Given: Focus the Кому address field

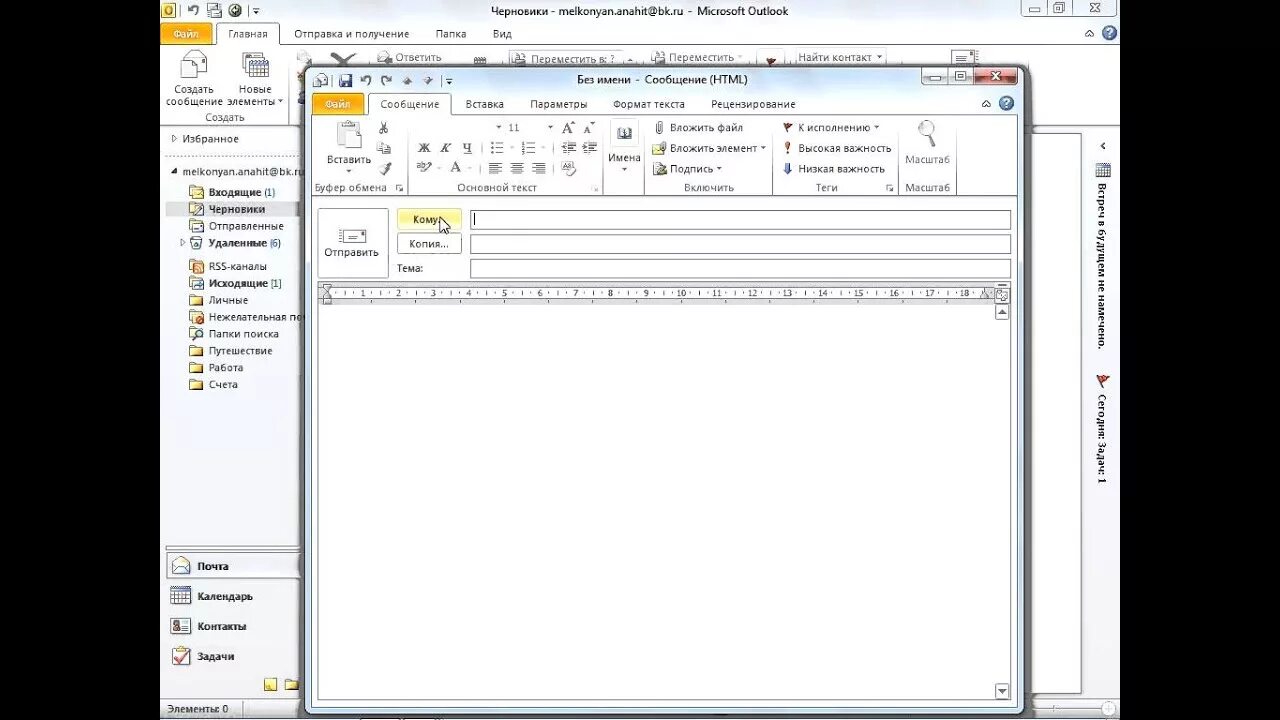Looking at the screenshot, I should point(740,220).
